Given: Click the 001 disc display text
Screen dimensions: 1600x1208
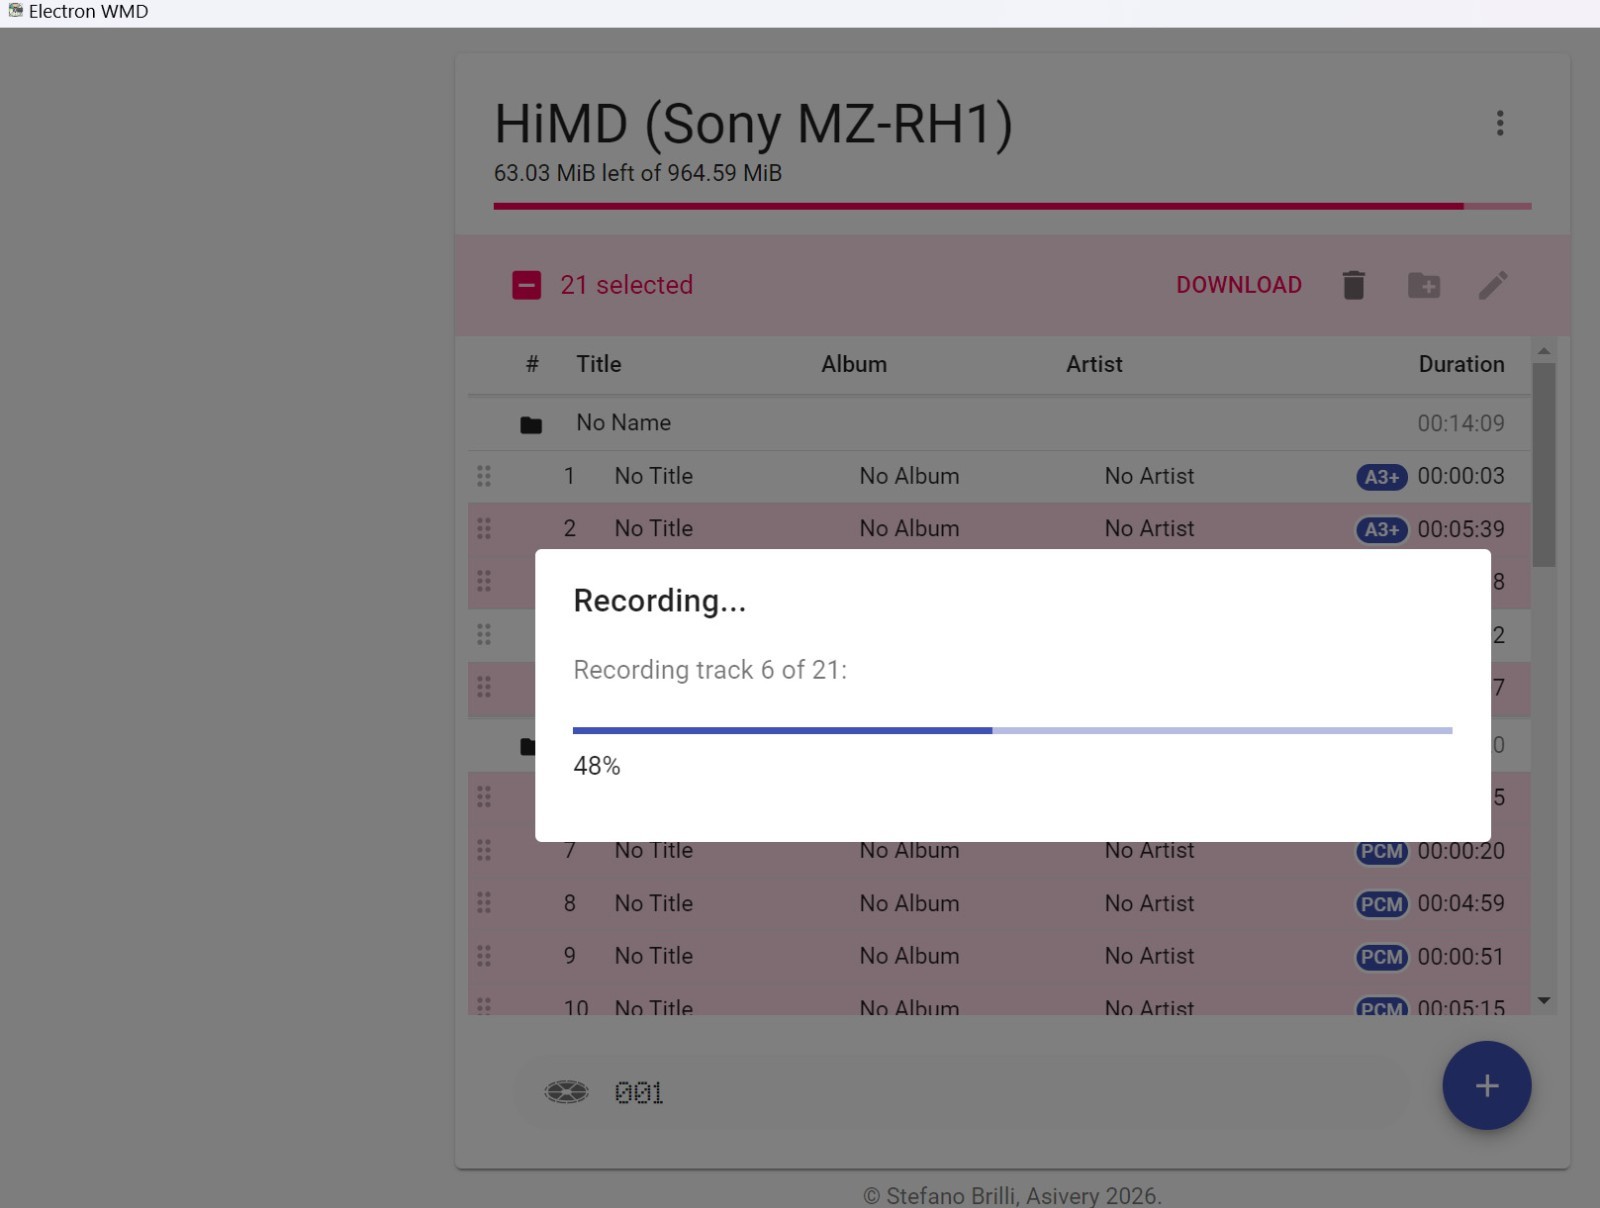Looking at the screenshot, I should click(x=639, y=1093).
